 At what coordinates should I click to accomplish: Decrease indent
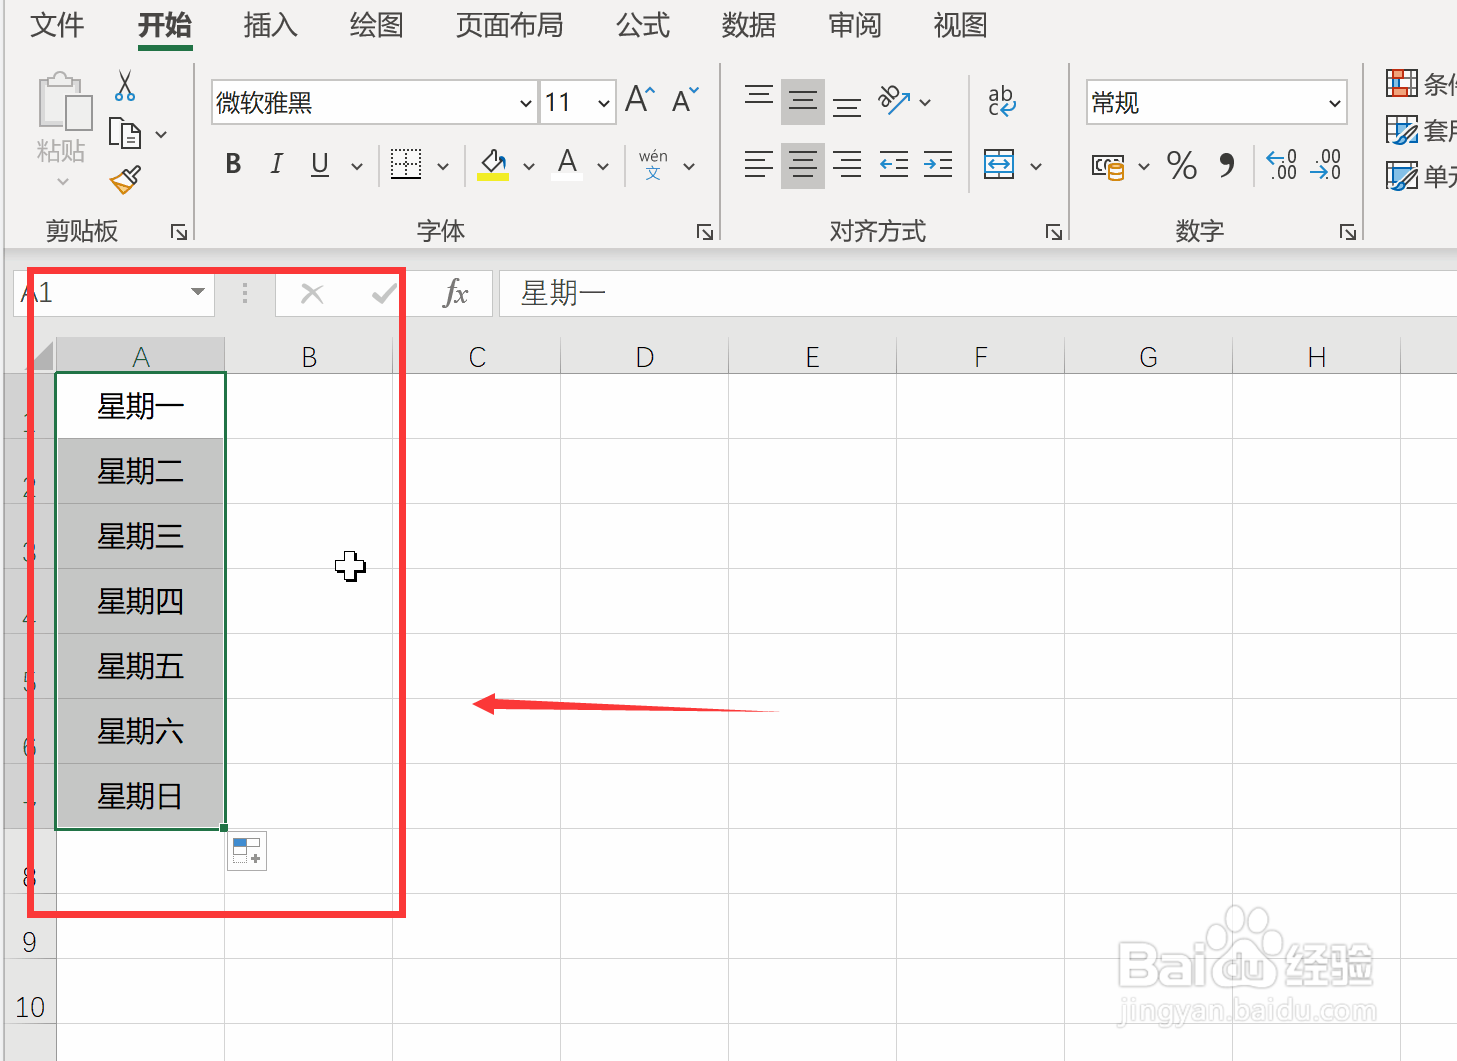click(x=894, y=164)
